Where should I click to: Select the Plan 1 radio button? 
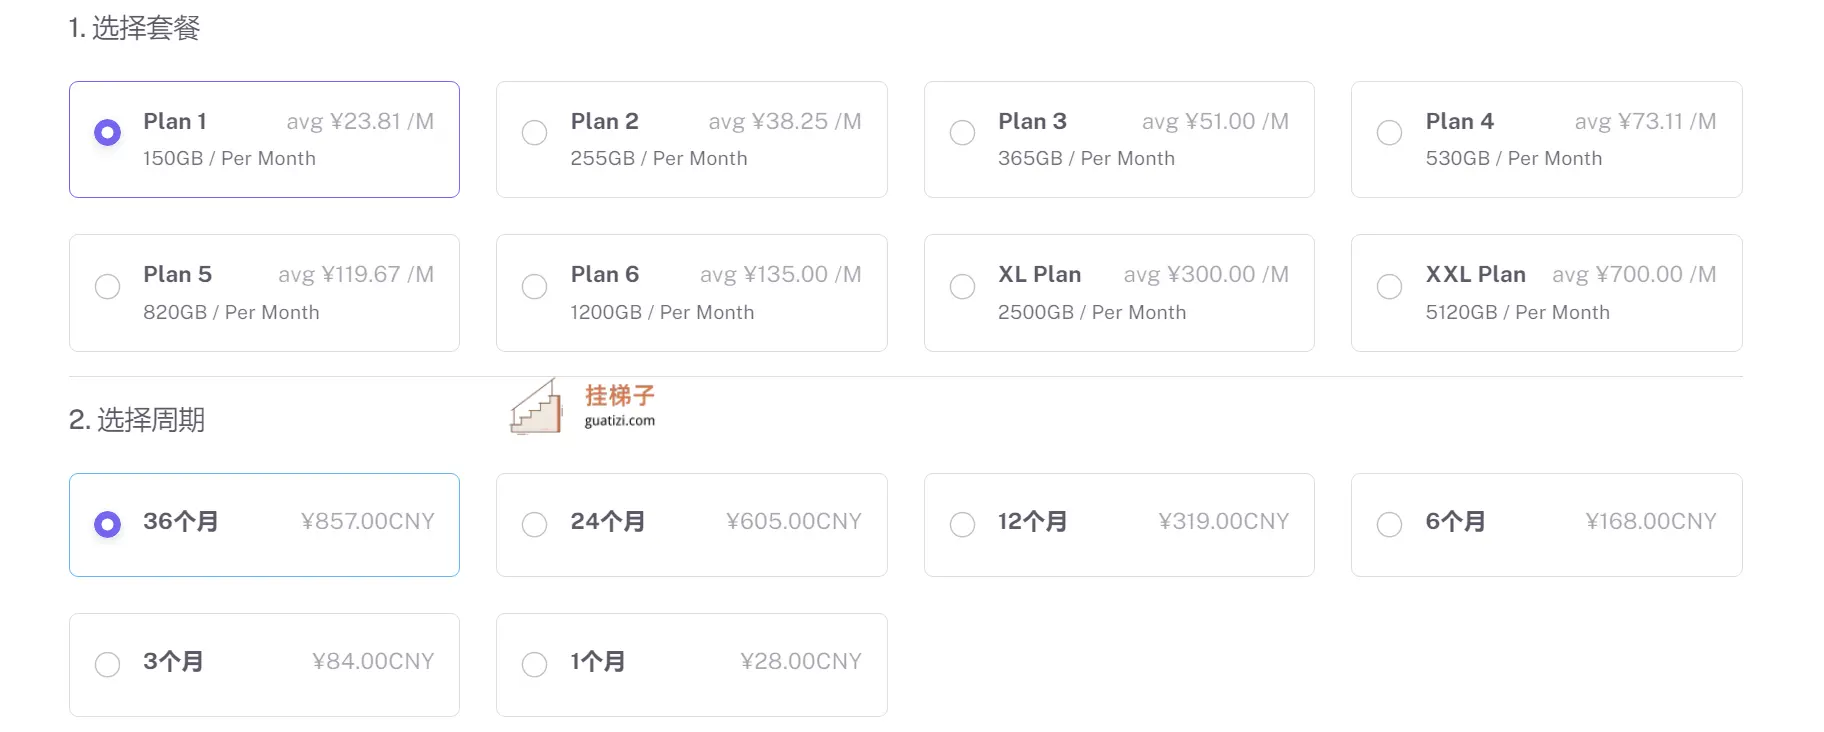107,132
